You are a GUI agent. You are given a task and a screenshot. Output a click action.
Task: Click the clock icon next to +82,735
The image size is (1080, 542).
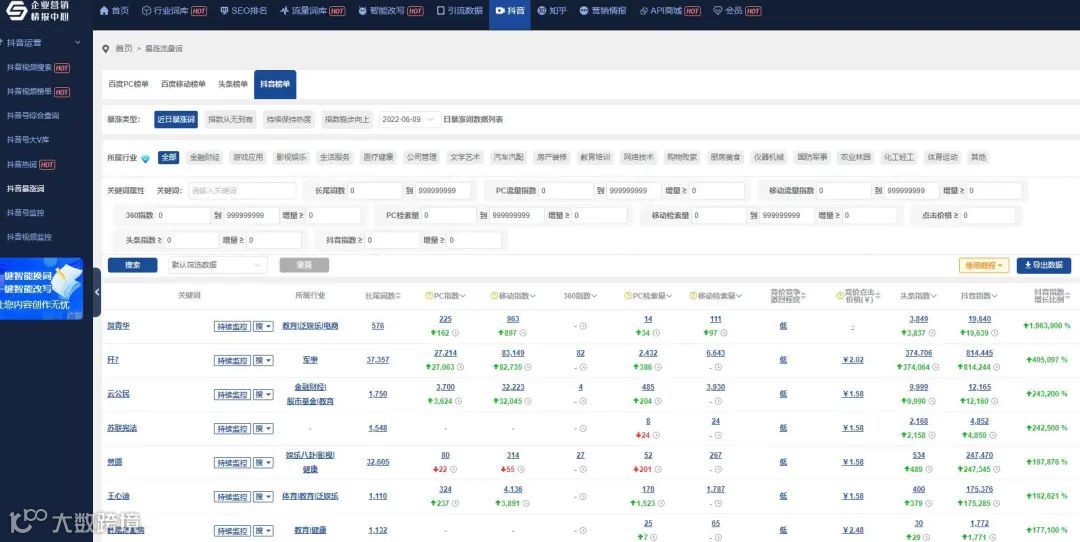point(529,367)
